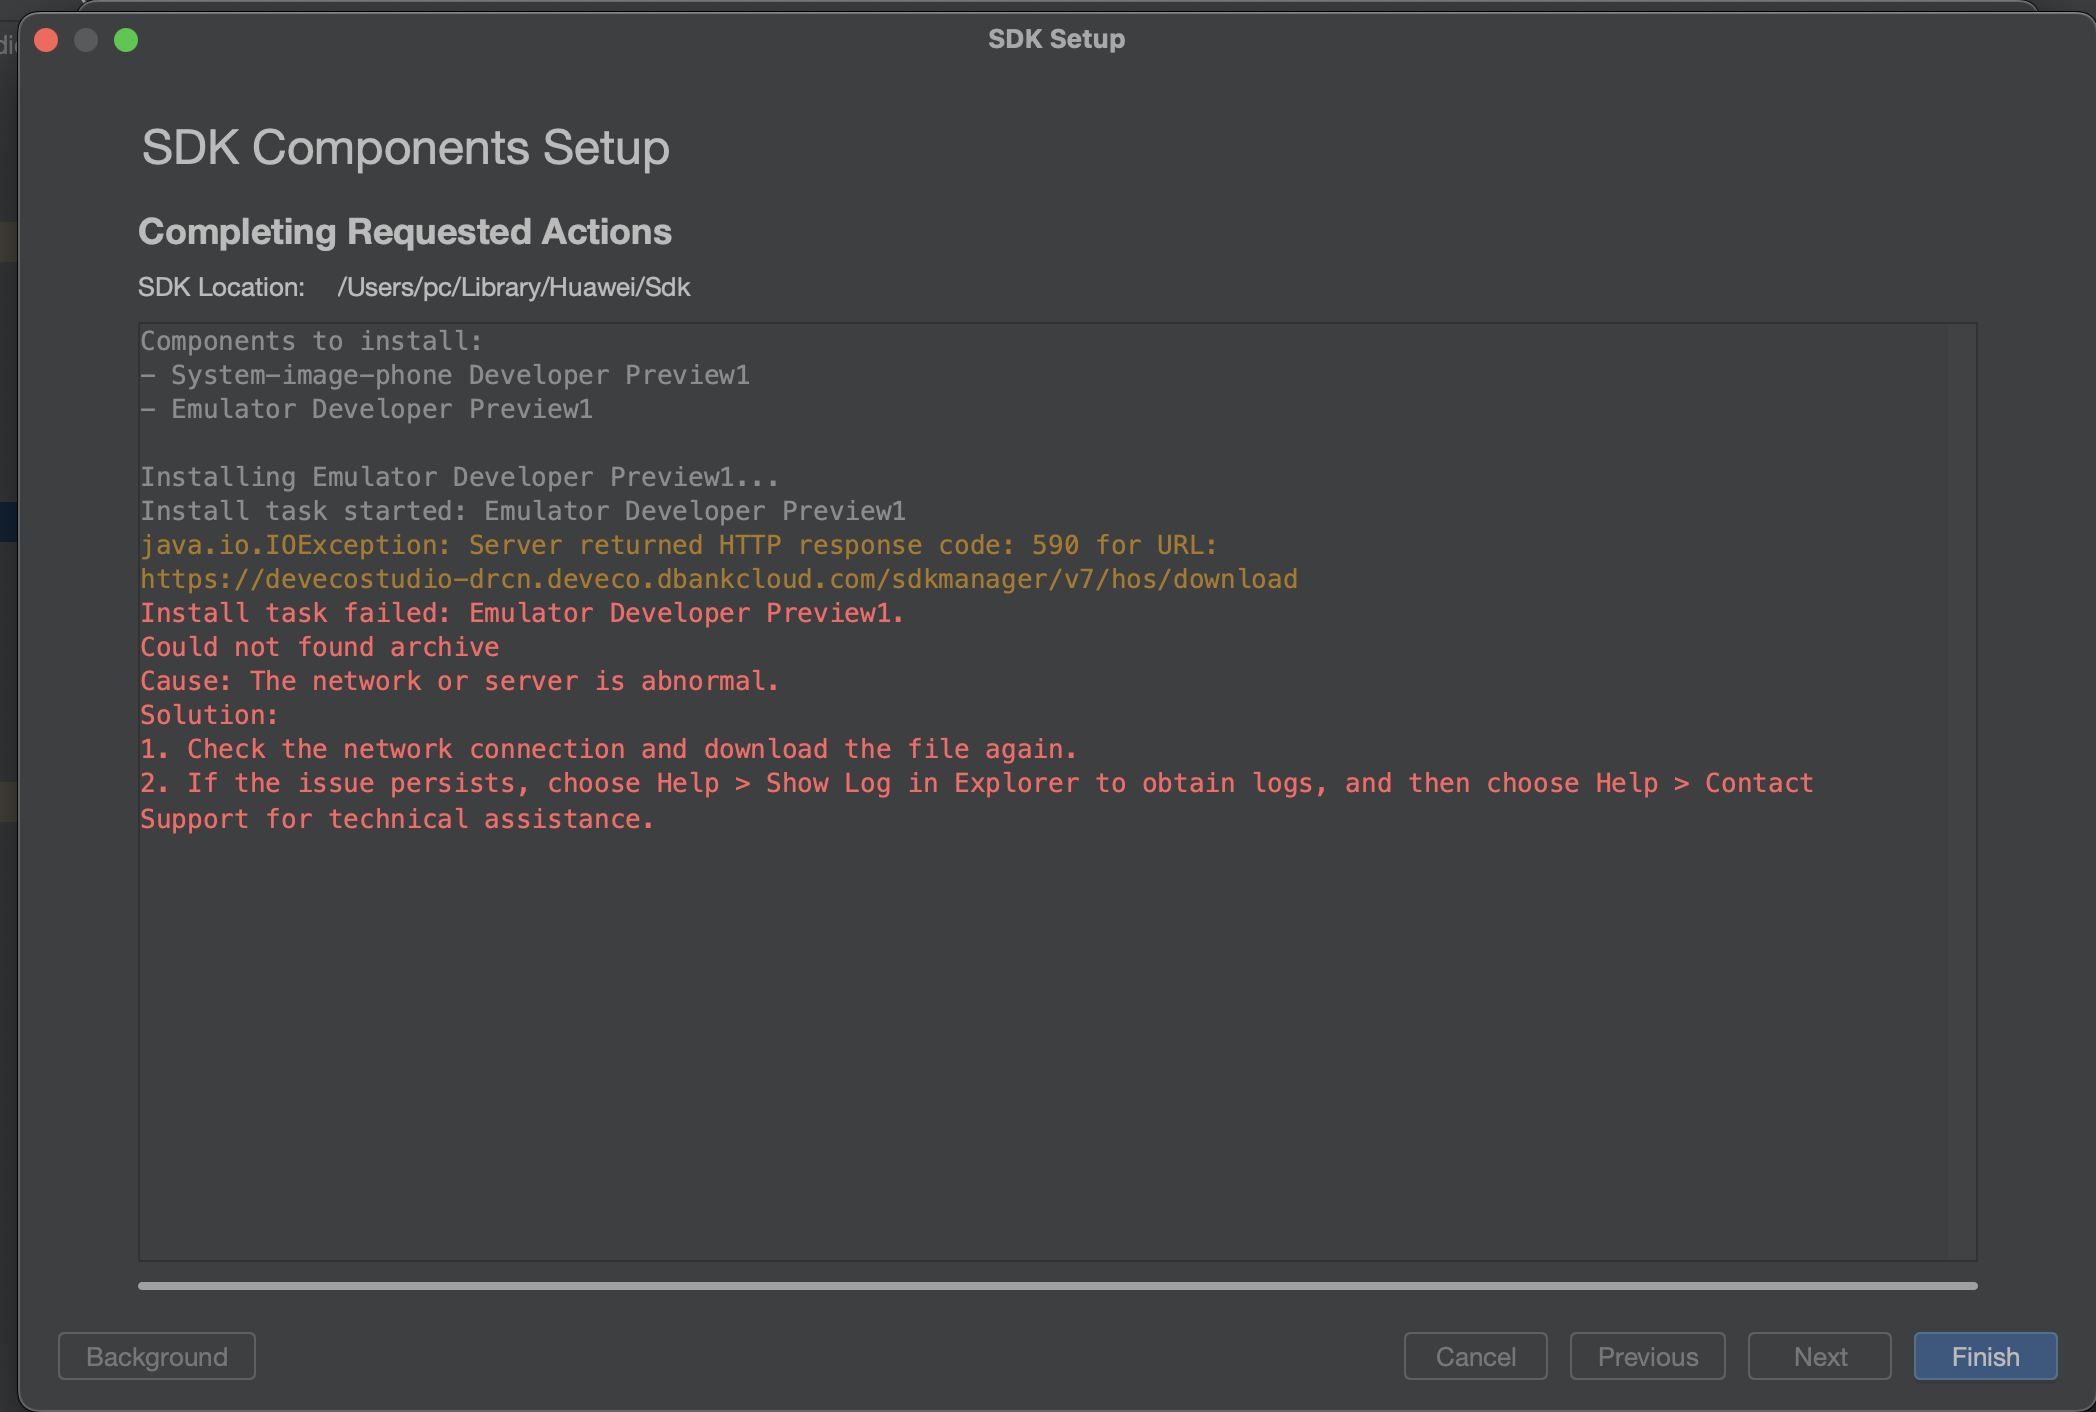Viewport: 2096px width, 1412px height.
Task: Close the SDK Setup window
Action: (x=46, y=40)
